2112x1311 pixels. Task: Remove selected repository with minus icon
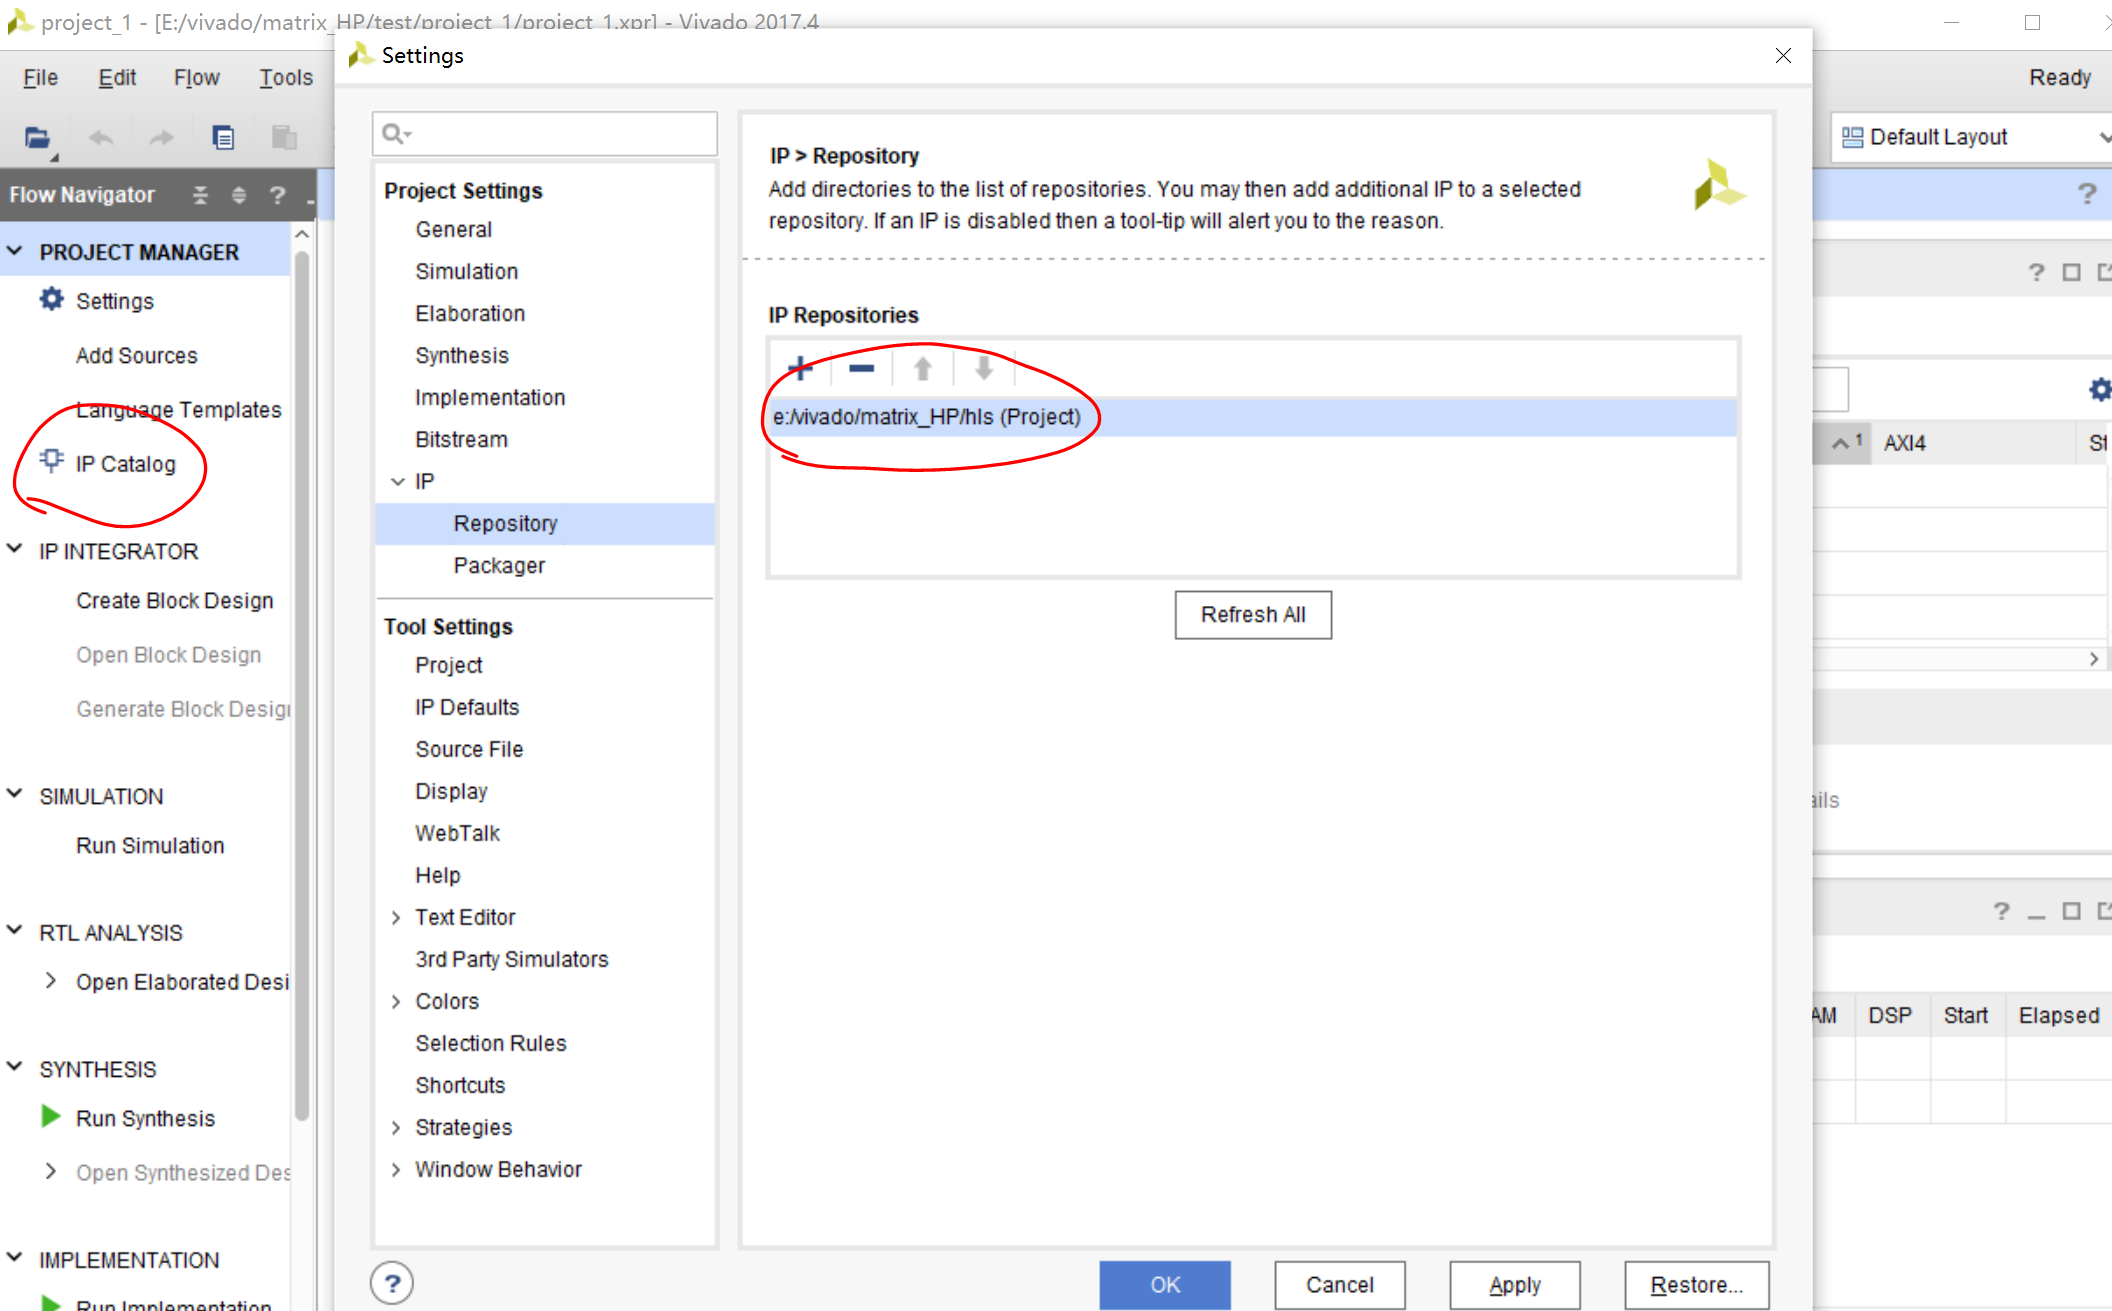pyautogui.click(x=861, y=369)
